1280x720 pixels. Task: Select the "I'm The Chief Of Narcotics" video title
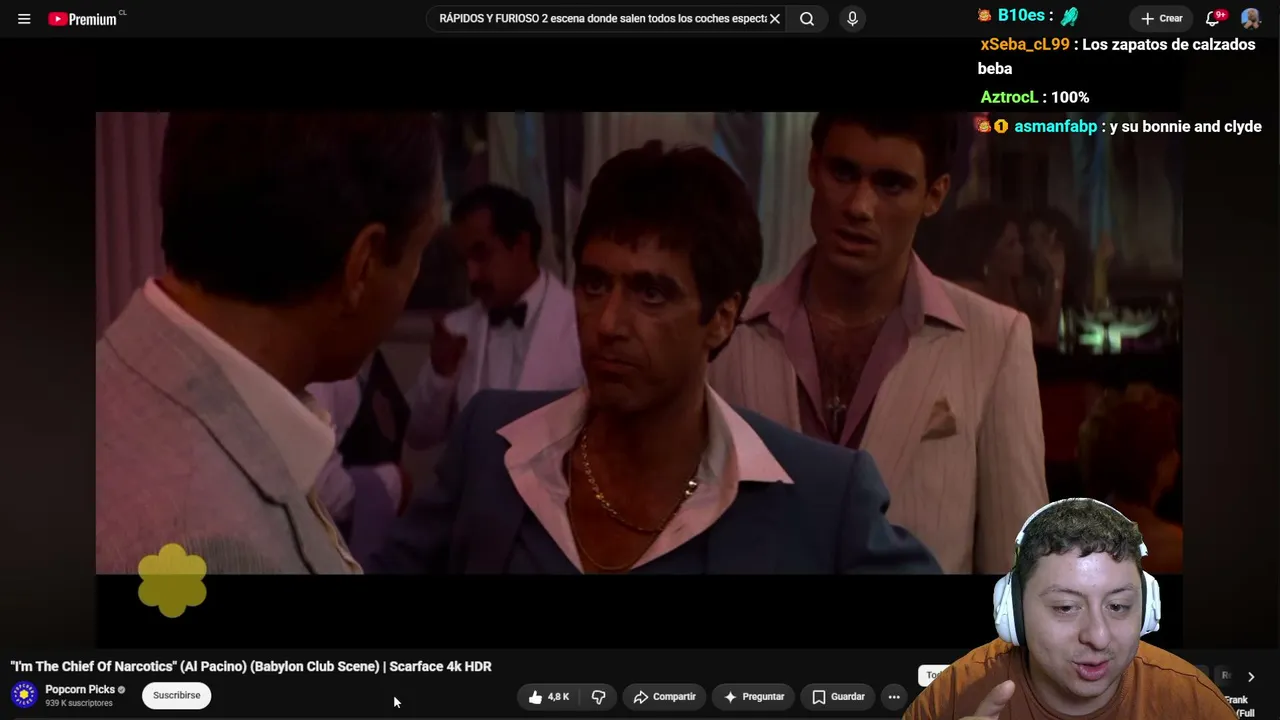pos(251,666)
